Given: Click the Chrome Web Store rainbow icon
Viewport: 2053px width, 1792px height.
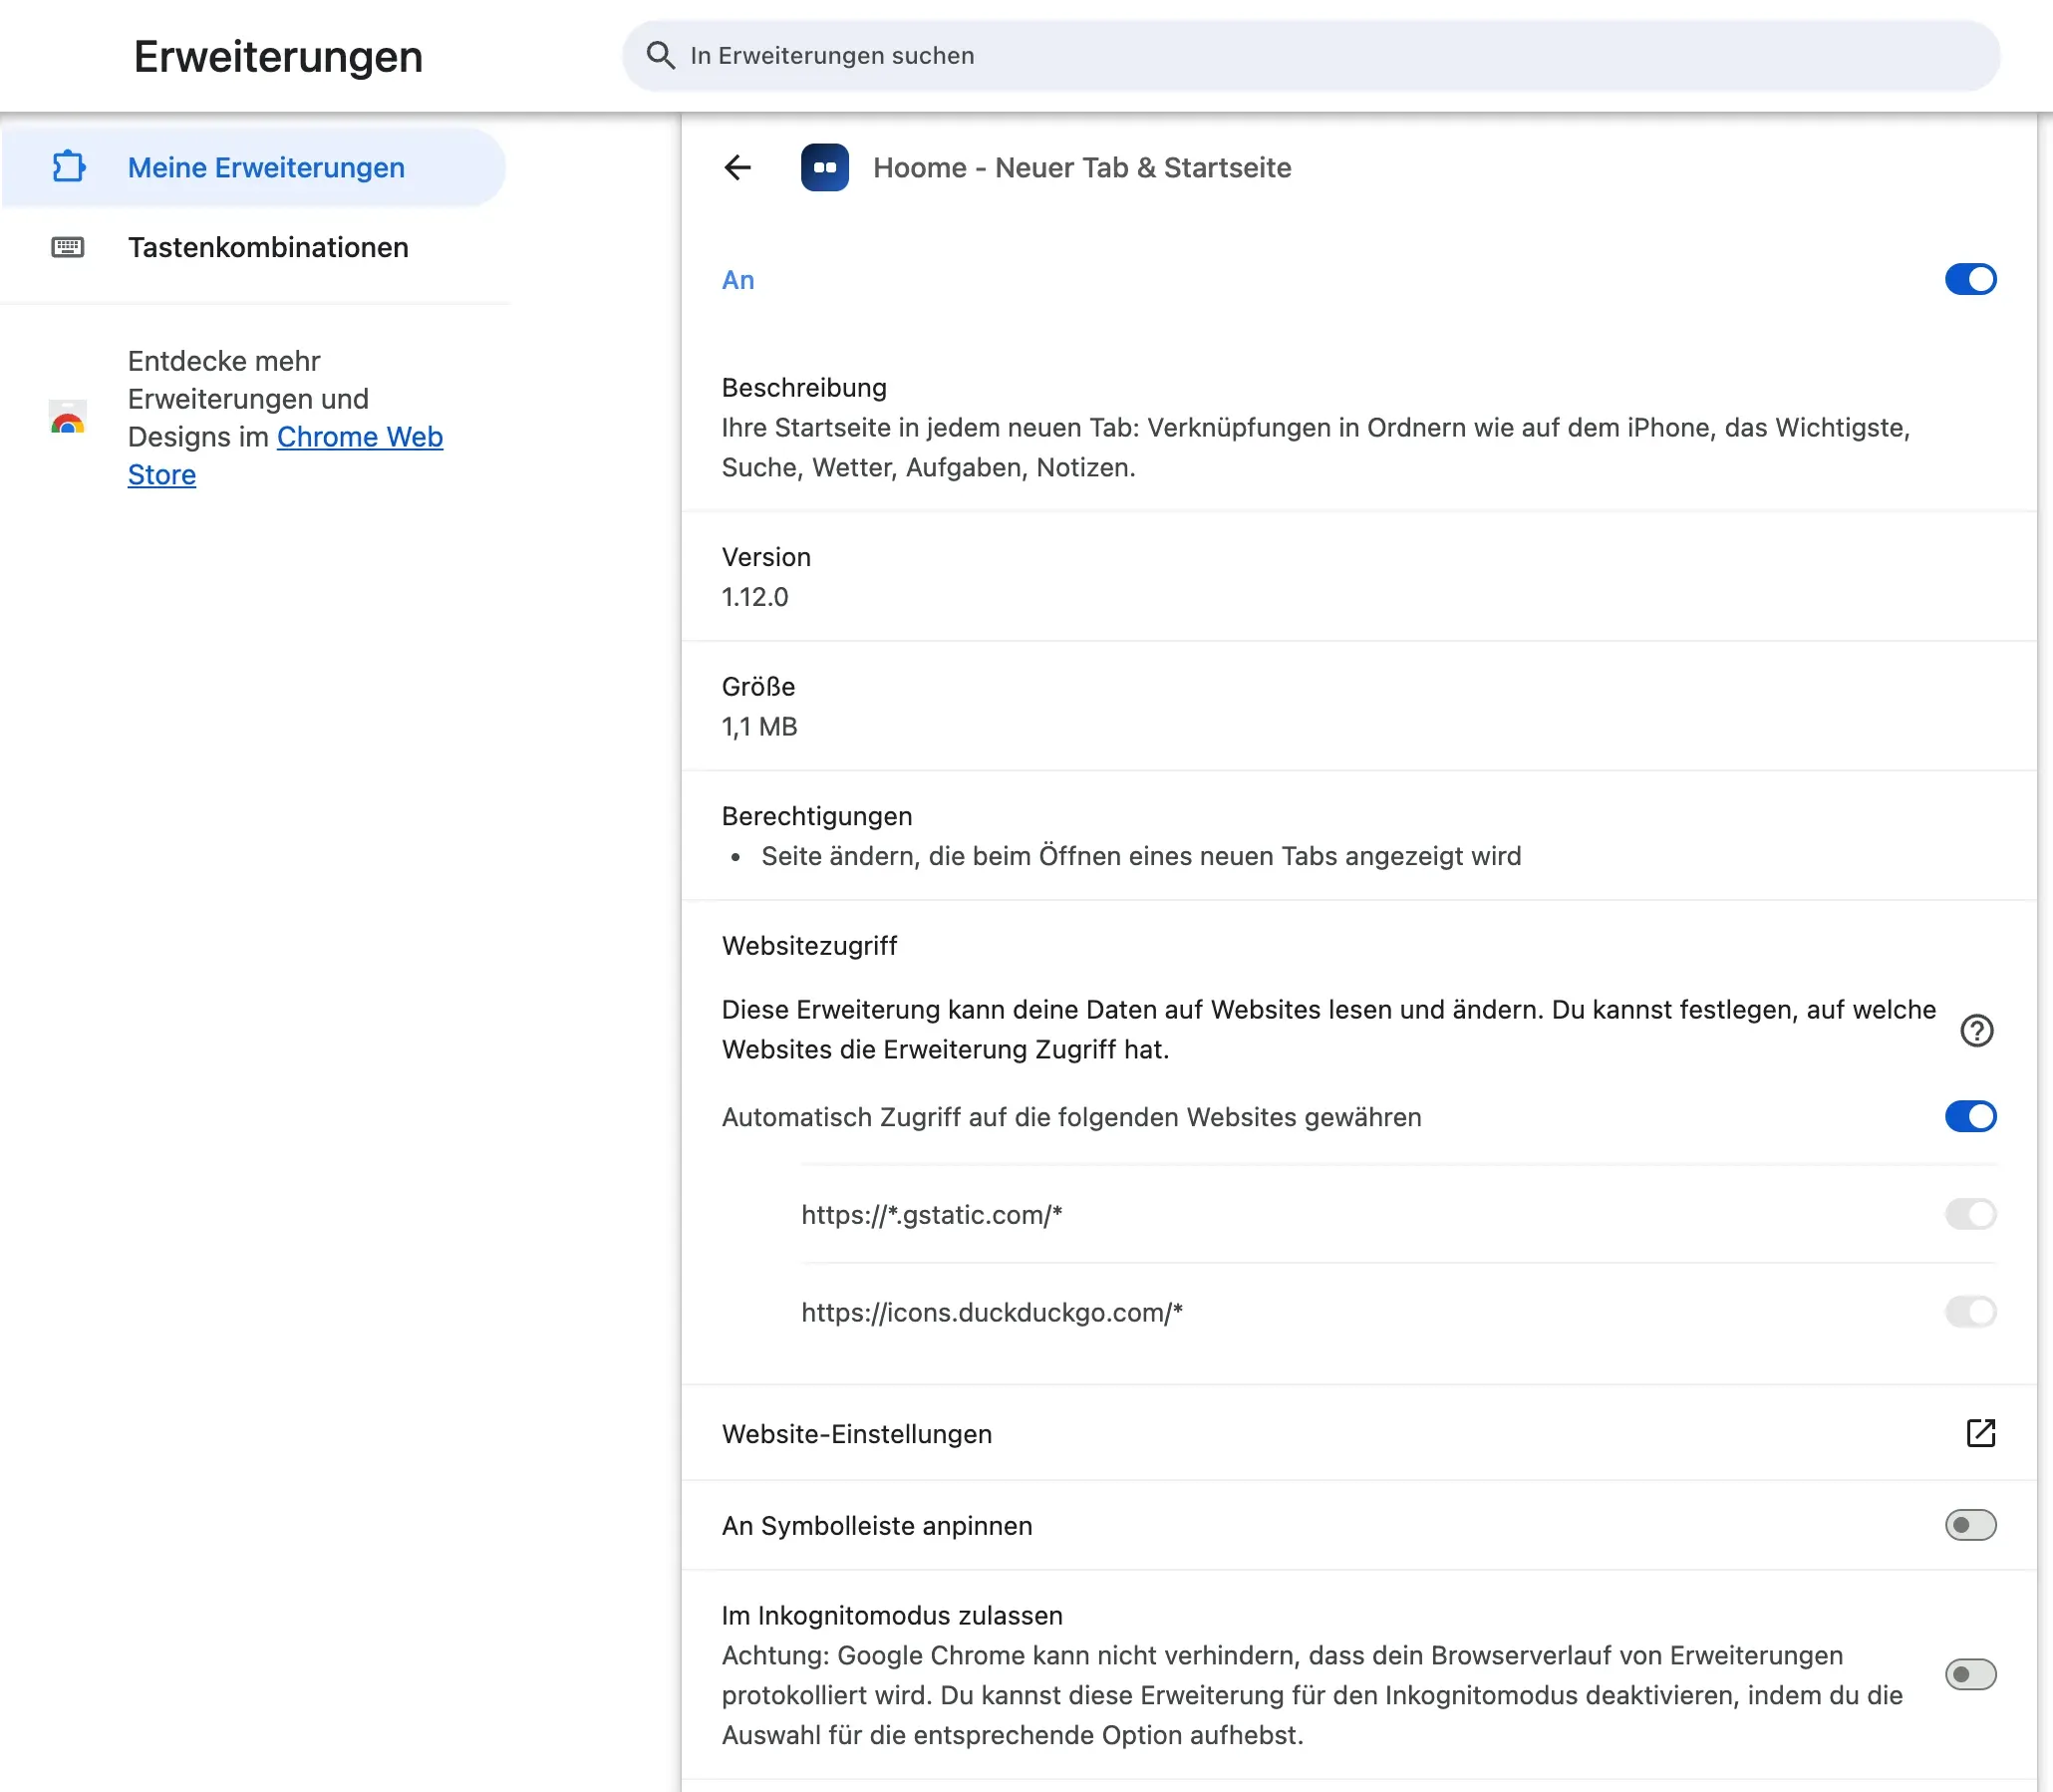Looking at the screenshot, I should pos(68,417).
